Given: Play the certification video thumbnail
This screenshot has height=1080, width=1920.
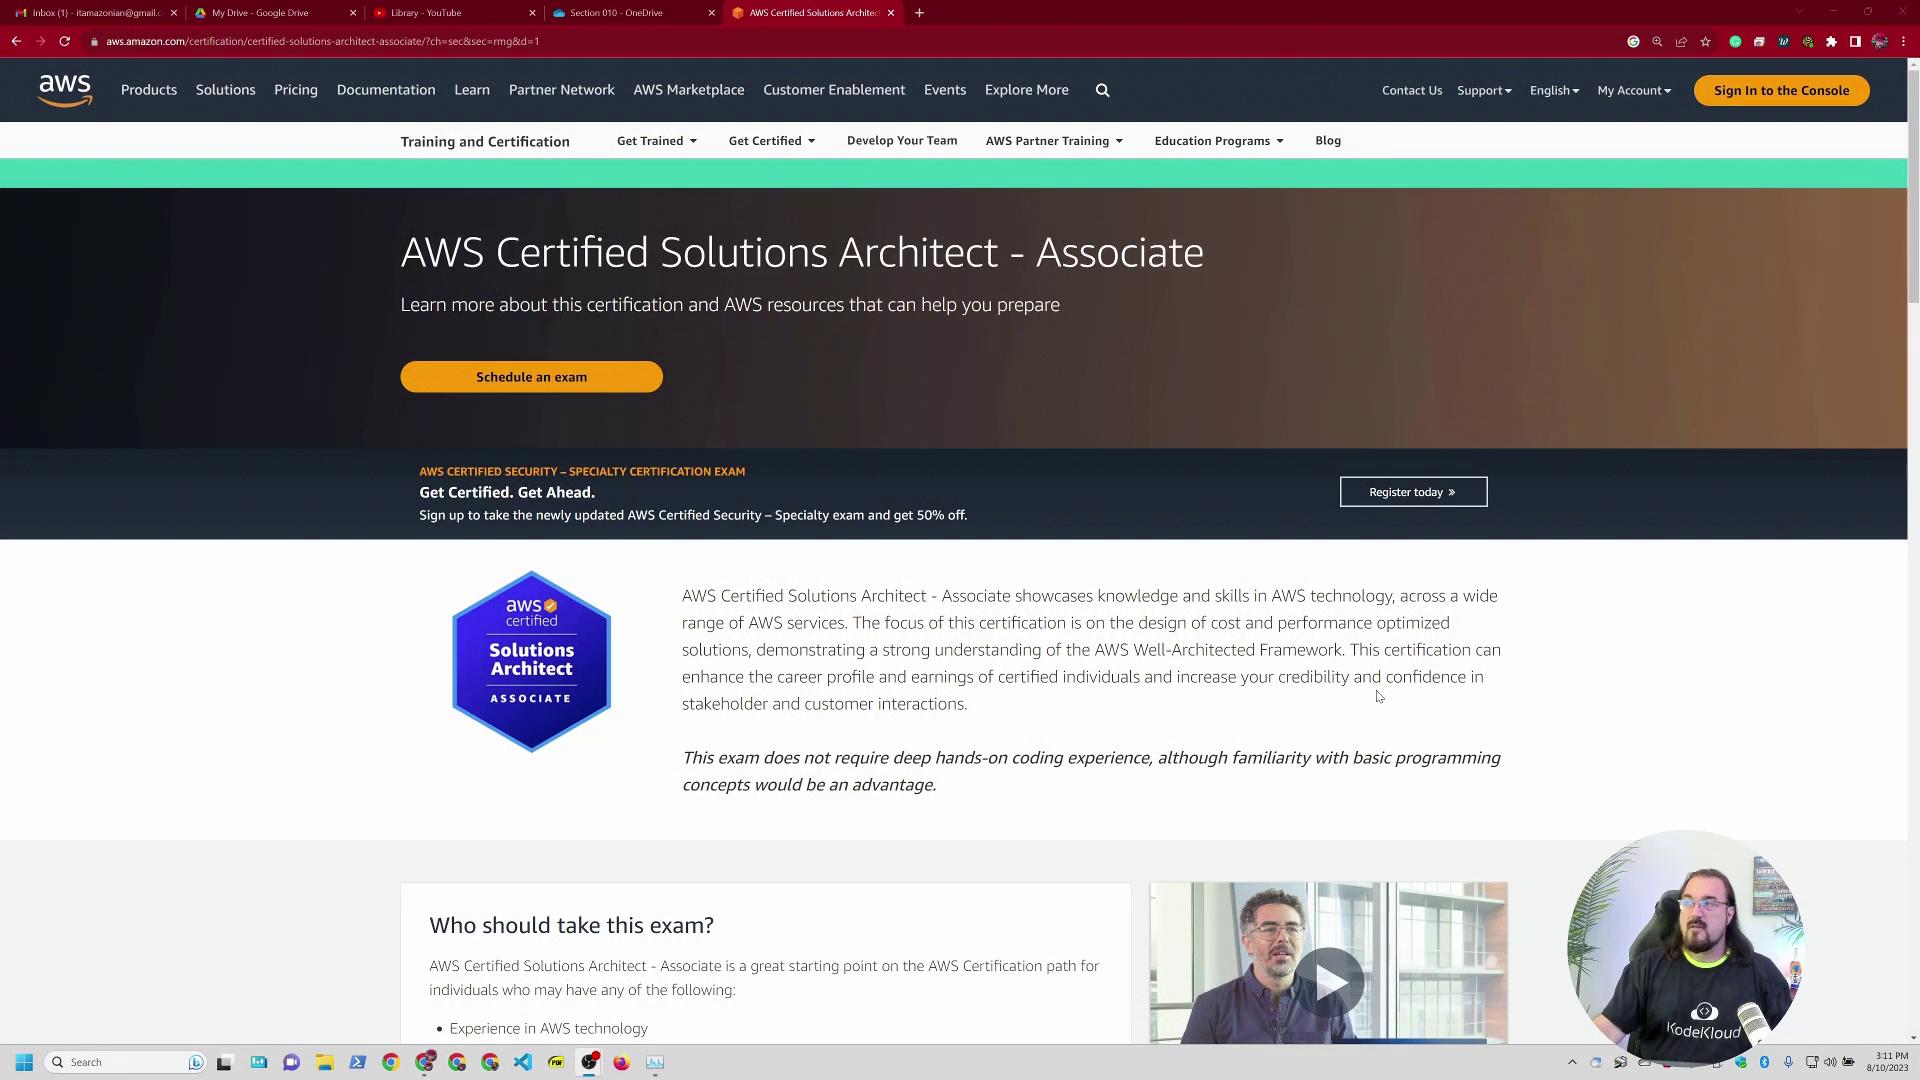Looking at the screenshot, I should pyautogui.click(x=1329, y=981).
